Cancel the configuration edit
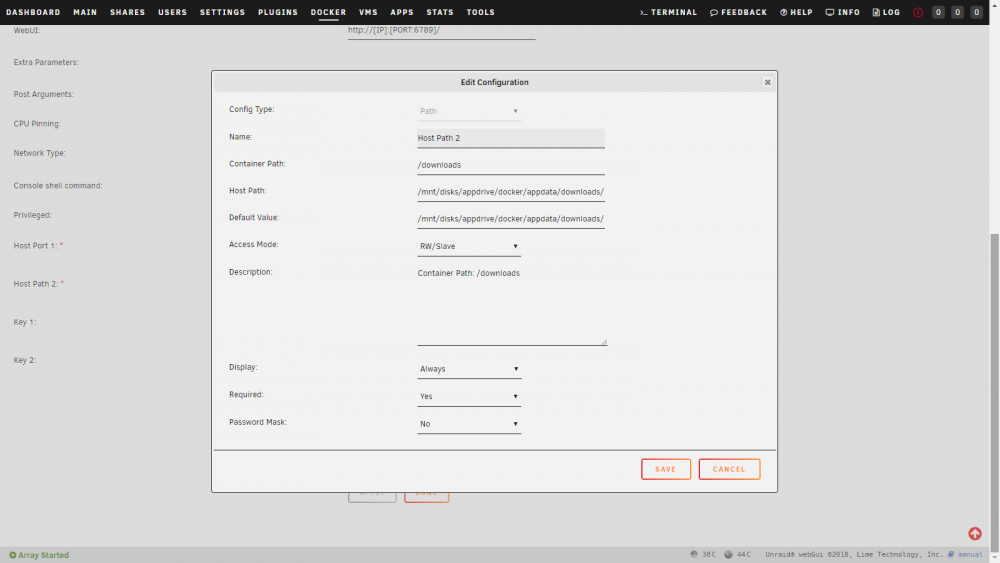This screenshot has height=563, width=1000. pos(729,469)
